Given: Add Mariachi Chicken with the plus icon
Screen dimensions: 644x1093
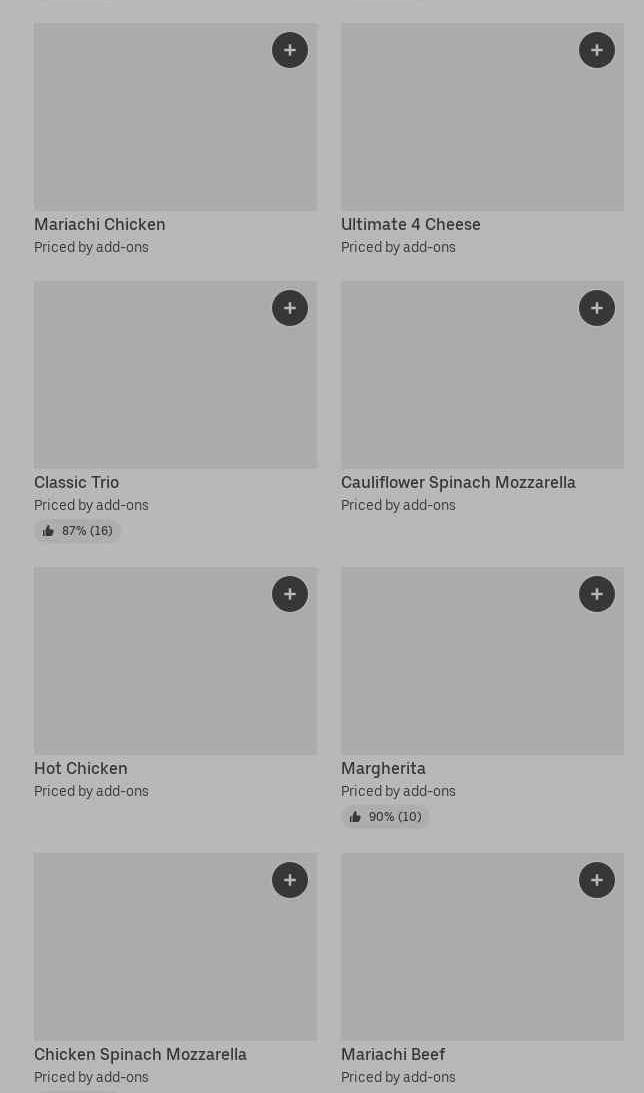Looking at the screenshot, I should (x=290, y=50).
